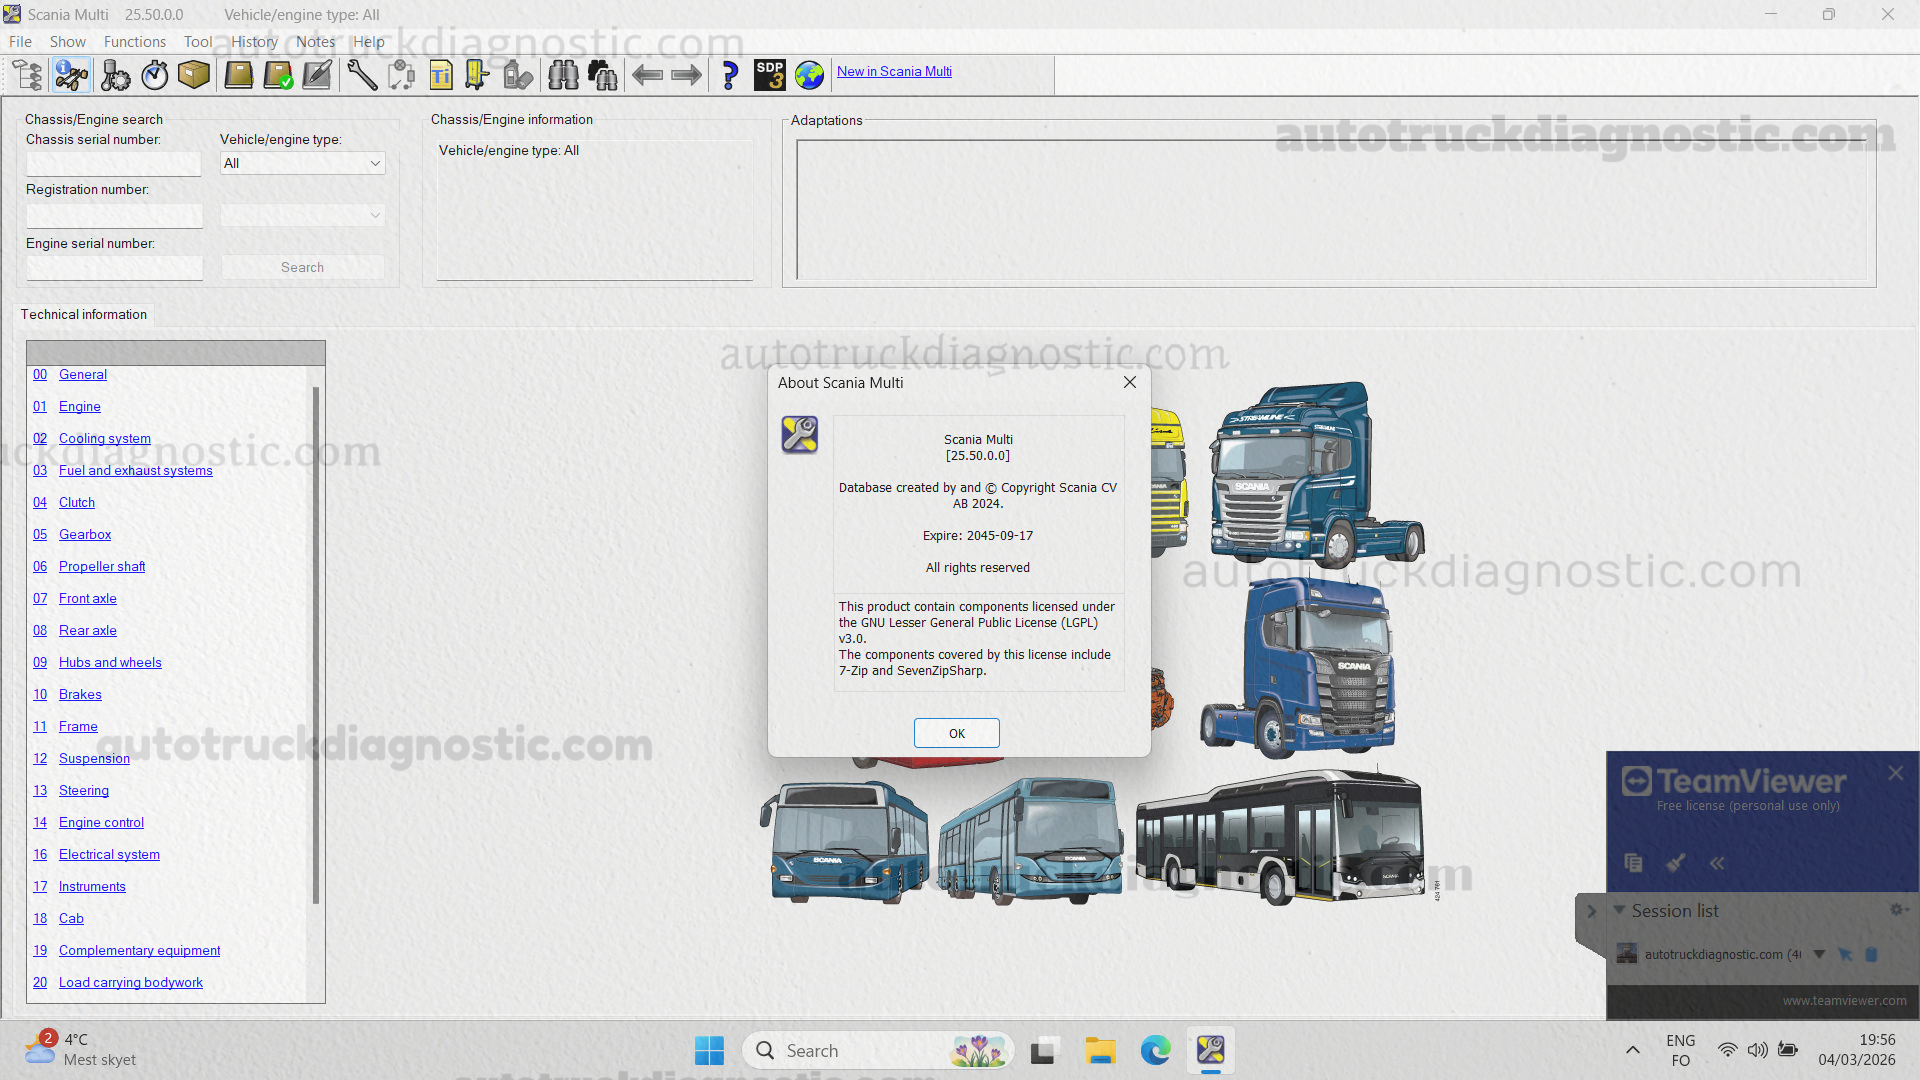This screenshot has height=1080, width=1920.
Task: Select the vehicle information chassis icon
Action: tap(71, 75)
